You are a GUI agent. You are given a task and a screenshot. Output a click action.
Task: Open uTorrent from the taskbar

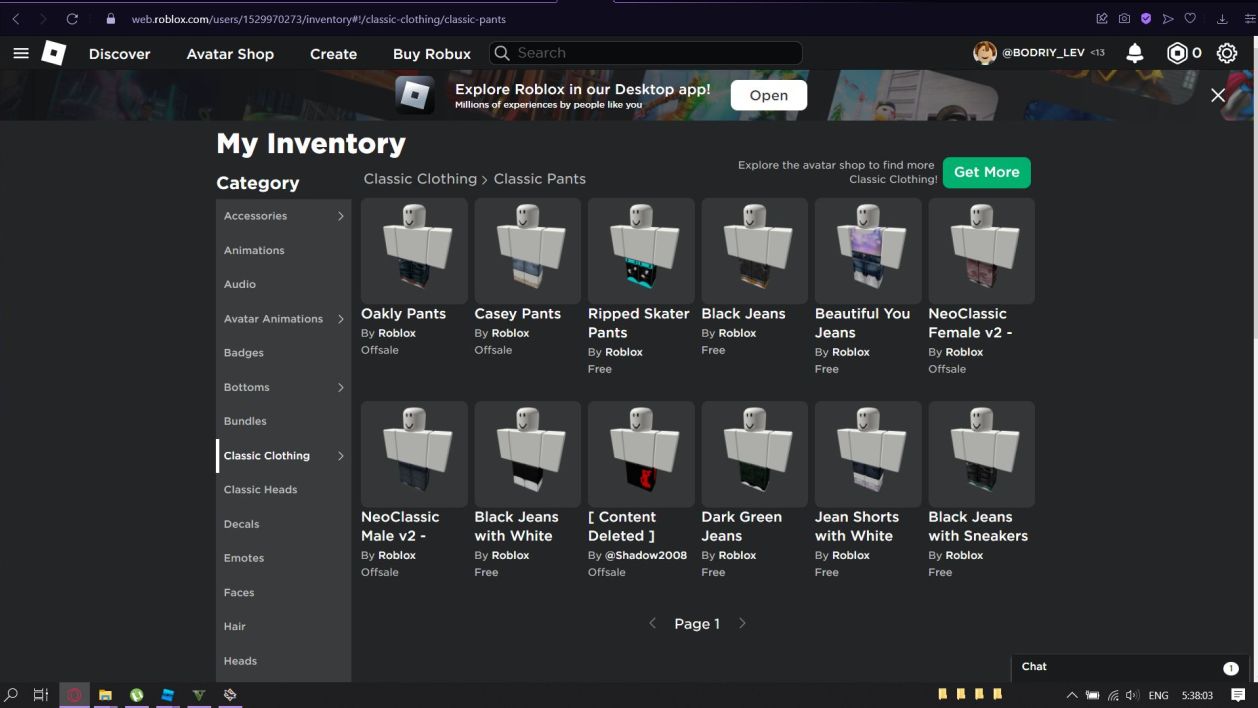[x=136, y=695]
